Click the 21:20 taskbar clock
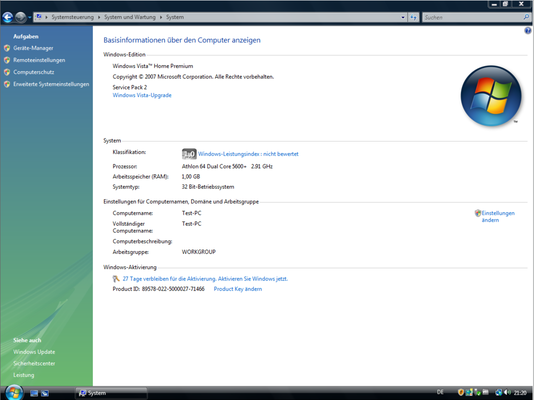 520,393
